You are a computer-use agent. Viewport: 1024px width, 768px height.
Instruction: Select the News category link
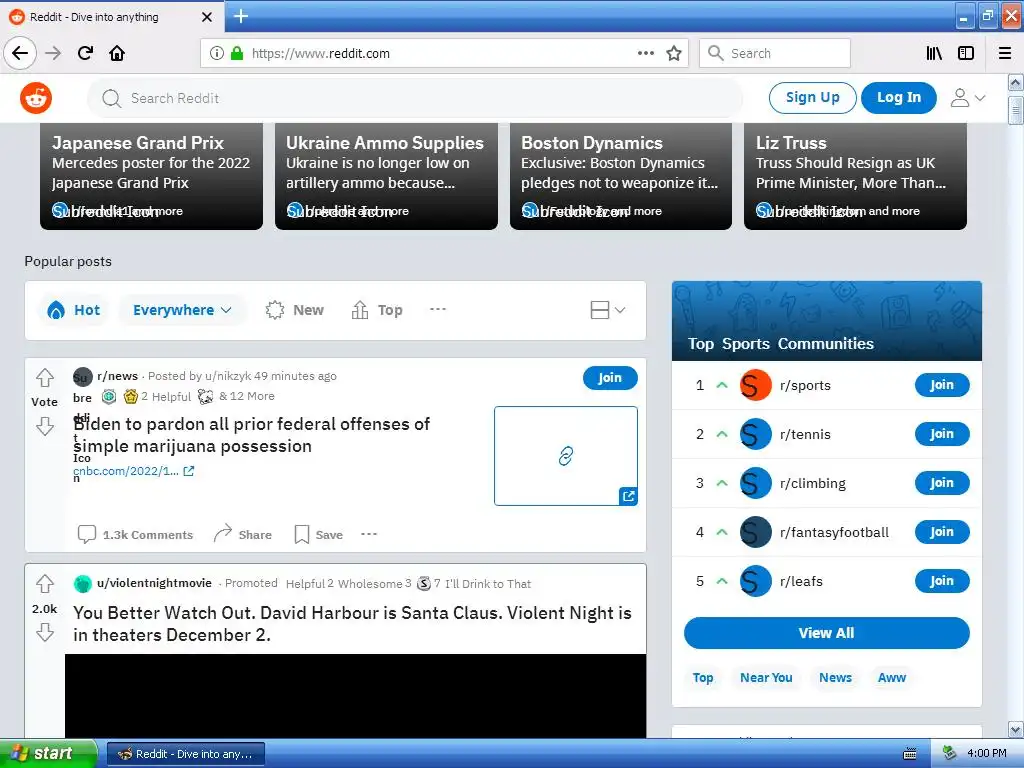[835, 678]
